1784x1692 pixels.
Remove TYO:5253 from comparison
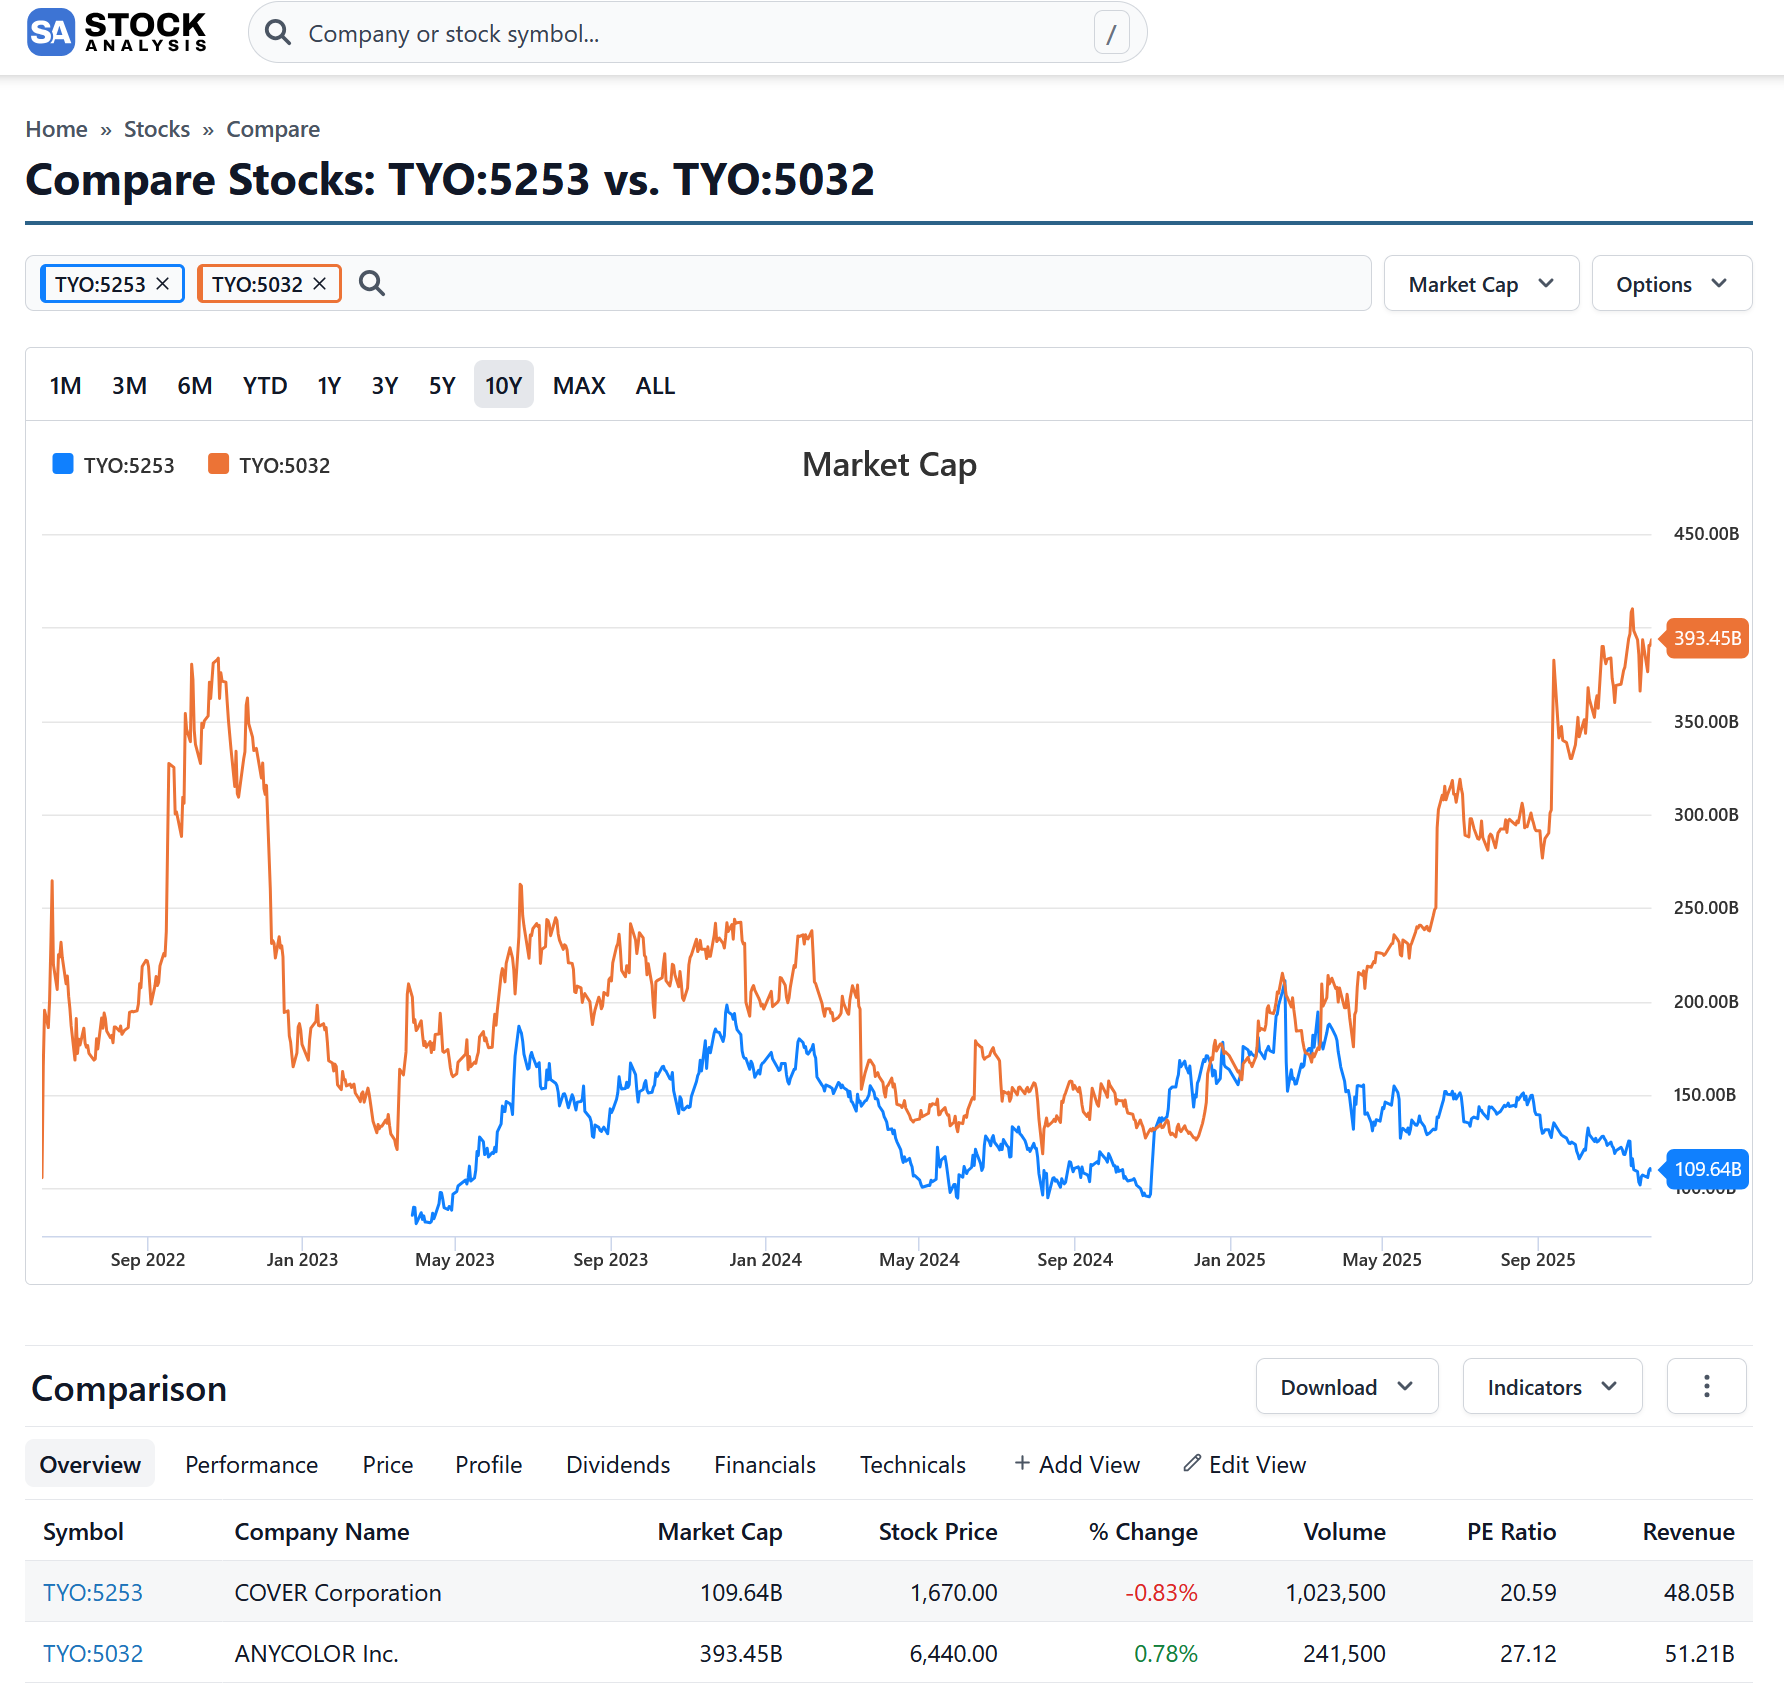[x=163, y=284]
